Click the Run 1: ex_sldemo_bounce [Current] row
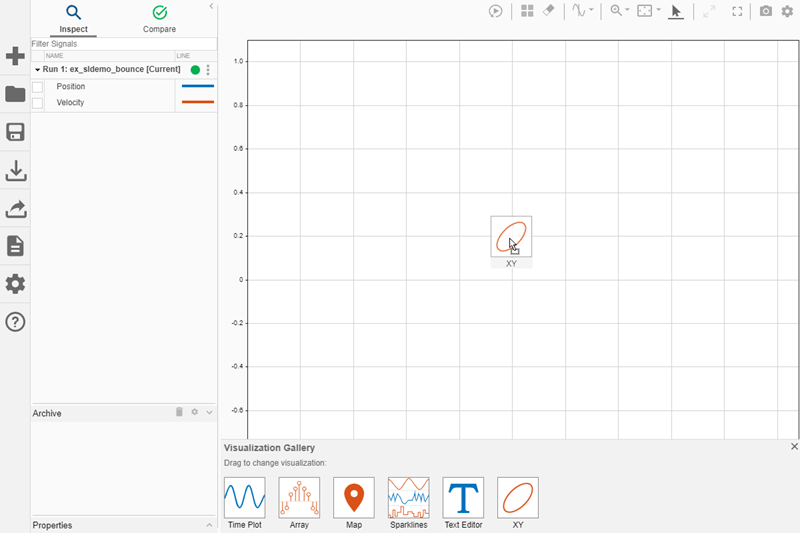This screenshot has width=800, height=533. point(124,69)
